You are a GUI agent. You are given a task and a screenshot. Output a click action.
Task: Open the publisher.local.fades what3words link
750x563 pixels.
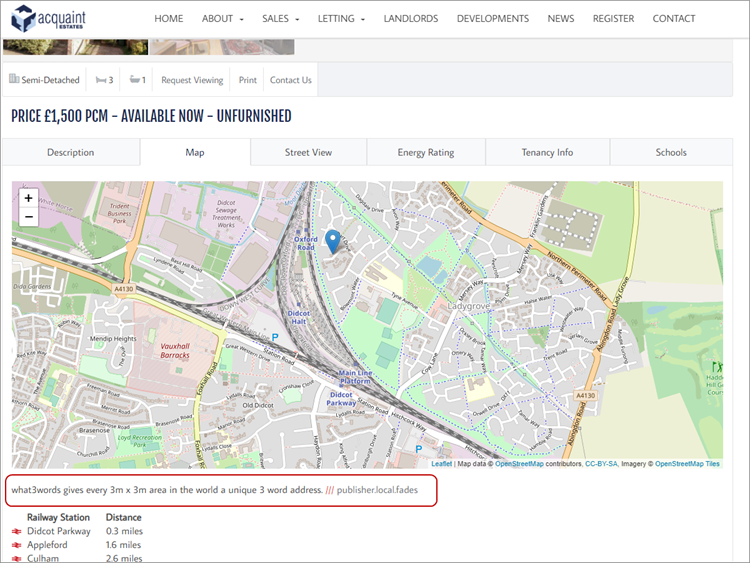[x=377, y=491]
